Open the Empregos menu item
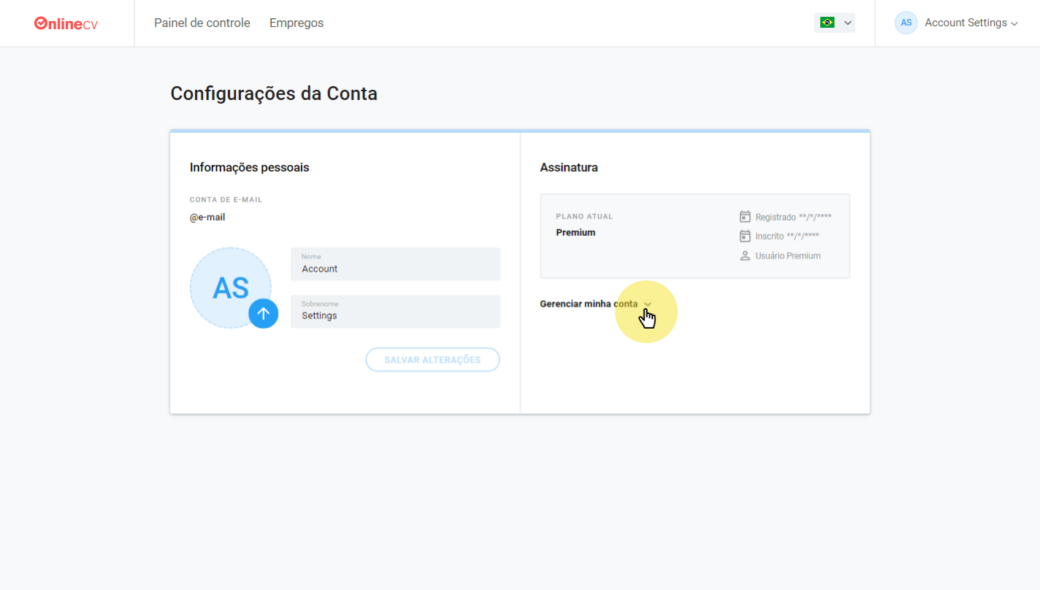1040x590 pixels. pyautogui.click(x=296, y=23)
